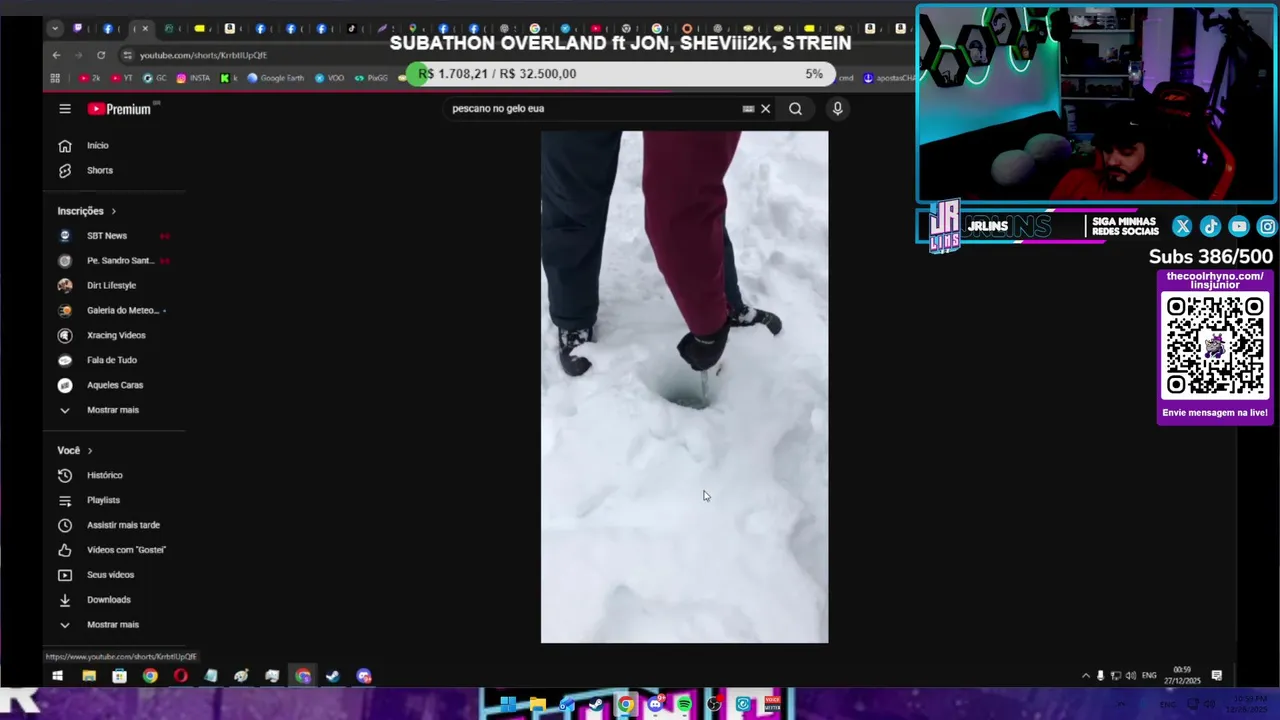Open the site info icon in address bar
Viewport: 1280px width, 720px height.
click(x=127, y=55)
